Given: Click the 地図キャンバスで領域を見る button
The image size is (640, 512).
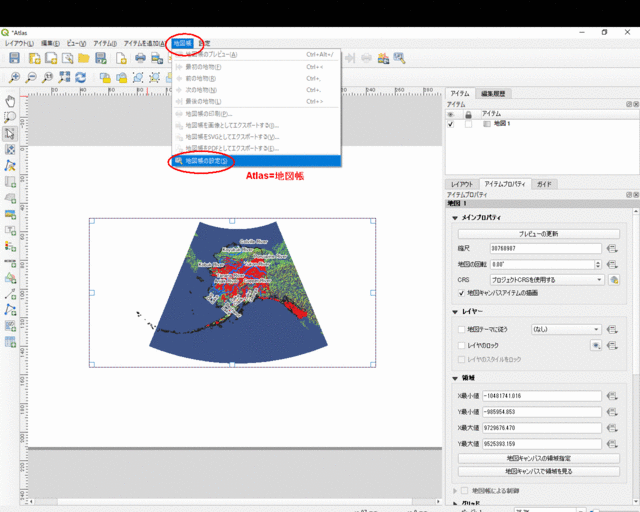Looking at the screenshot, I should 538,471.
